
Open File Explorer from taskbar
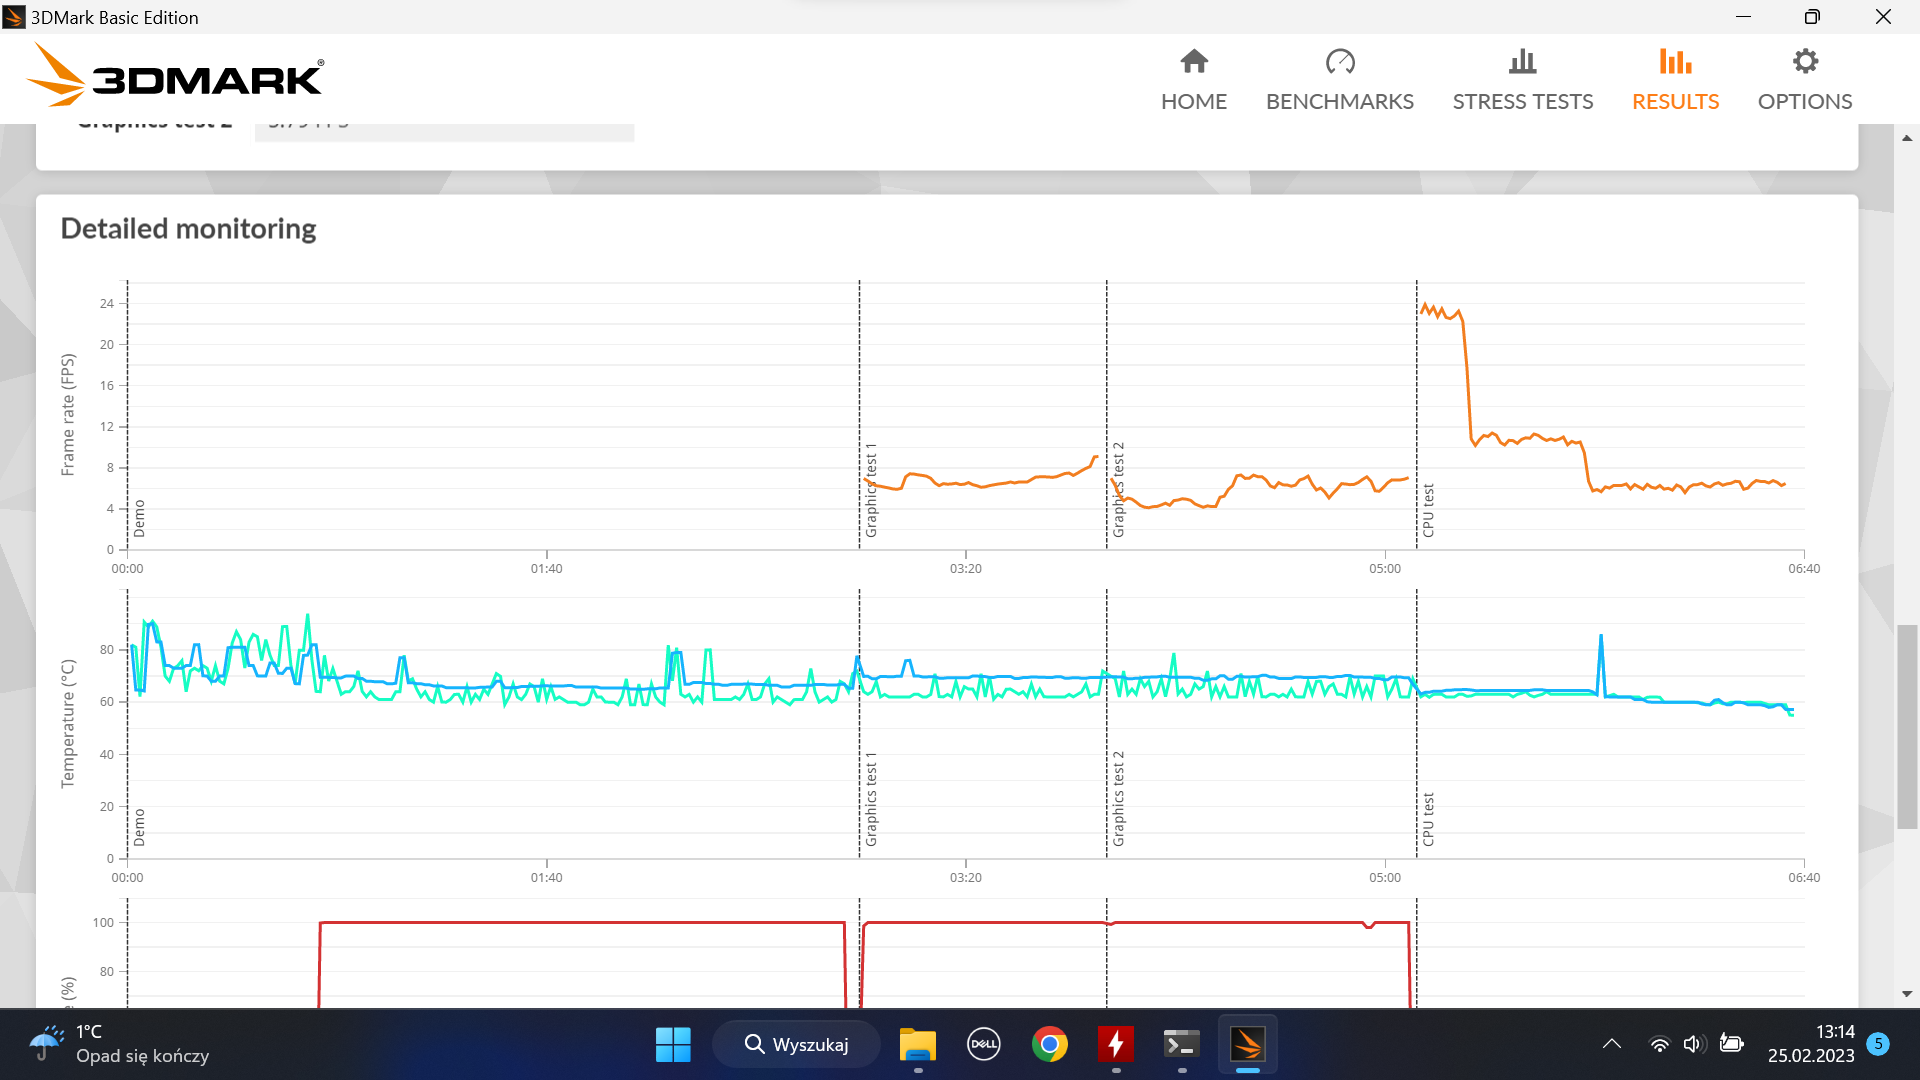[917, 1045]
